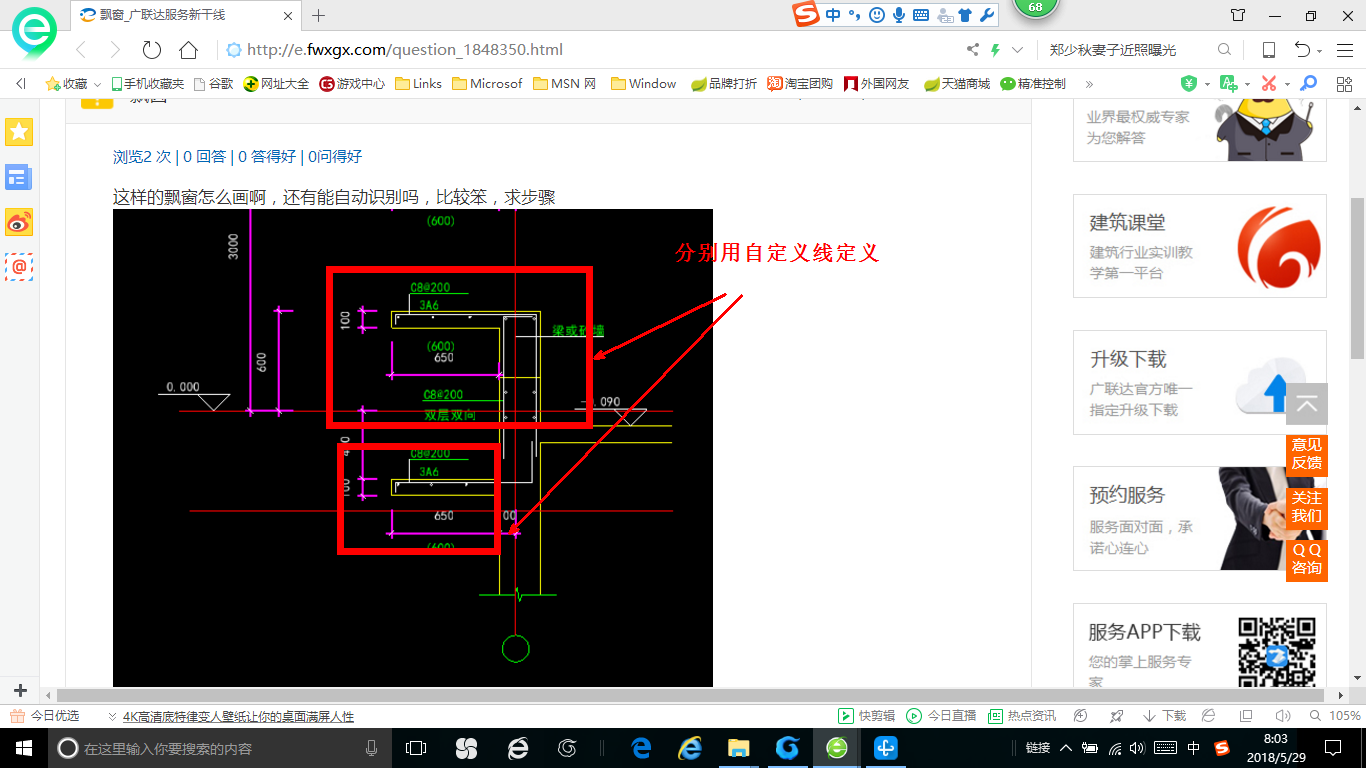Open the dropdown next to undo arrow
The height and width of the screenshot is (768, 1366).
point(1320,51)
